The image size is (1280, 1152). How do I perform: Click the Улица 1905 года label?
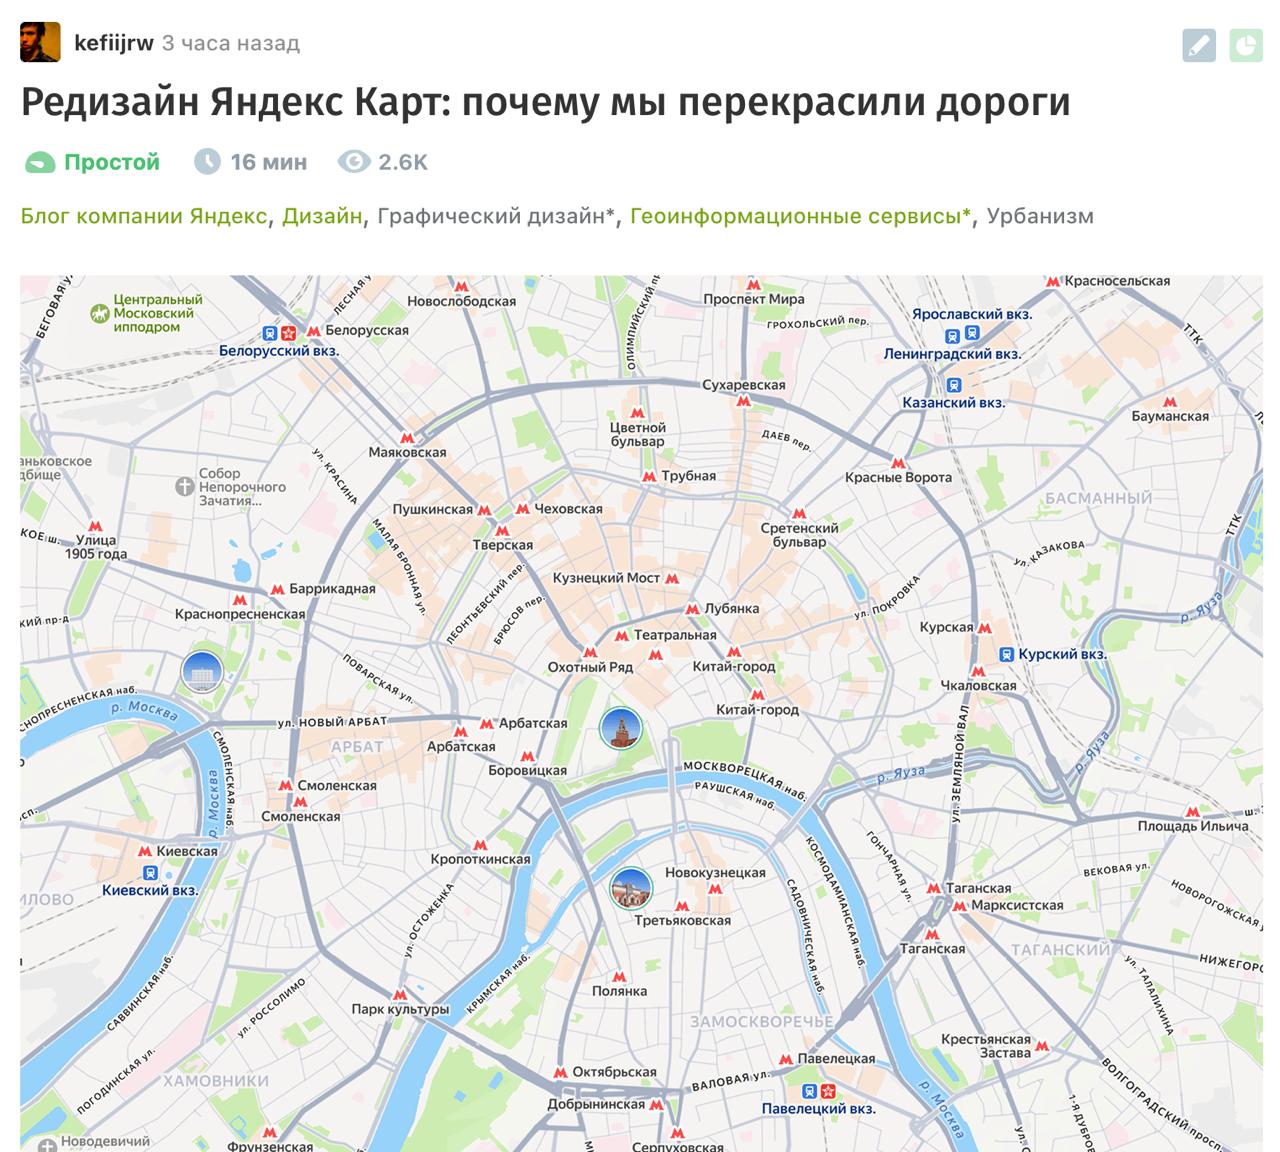(96, 547)
